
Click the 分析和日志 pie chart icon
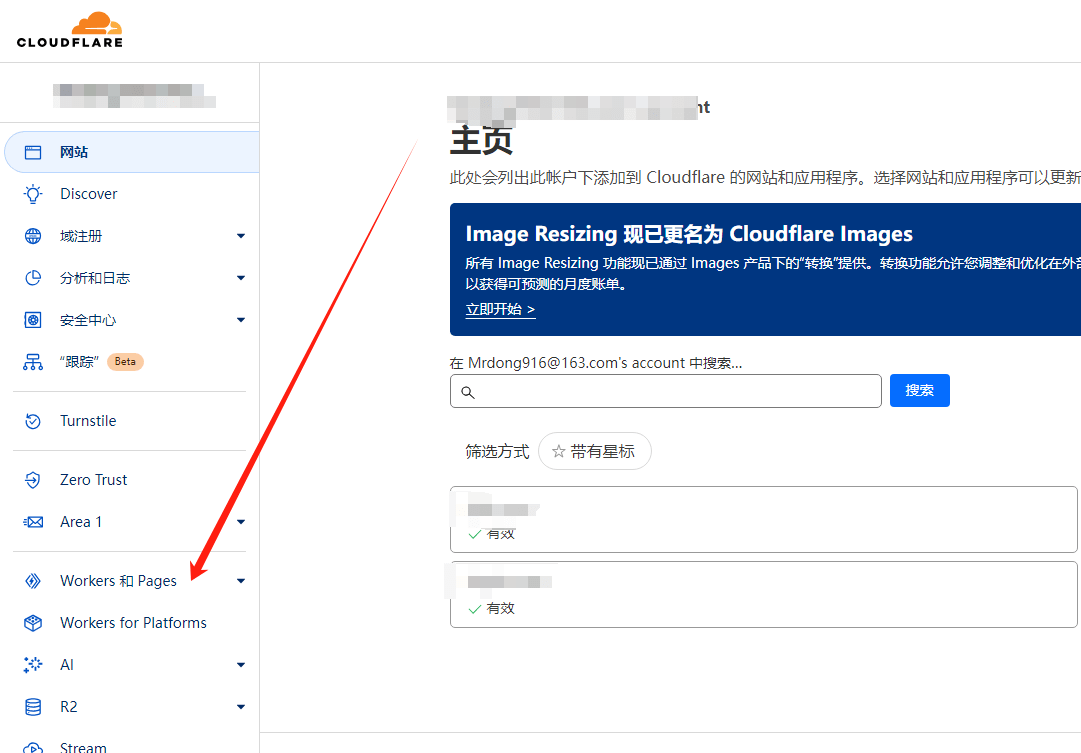click(33, 278)
